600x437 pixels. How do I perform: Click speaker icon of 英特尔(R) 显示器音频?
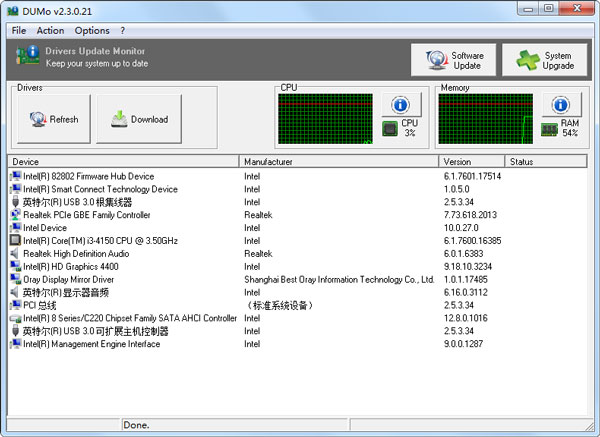(x=15, y=292)
